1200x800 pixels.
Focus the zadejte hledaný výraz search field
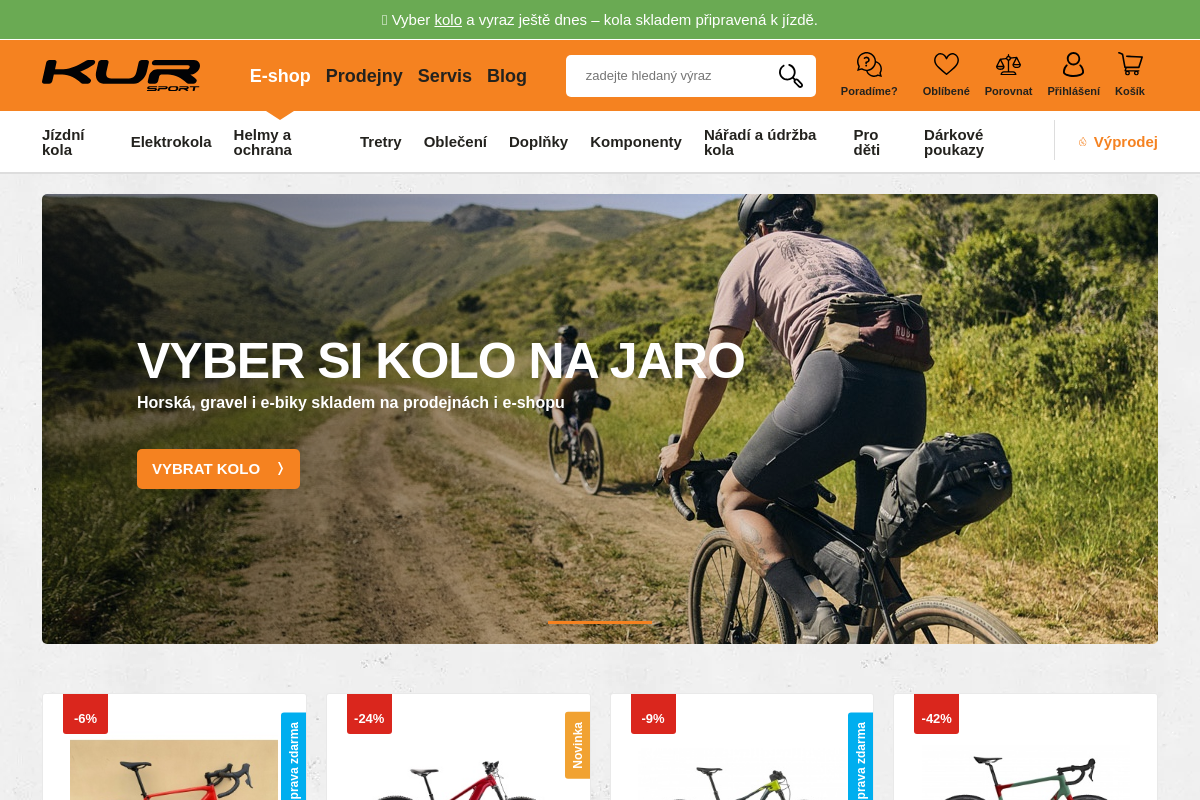click(x=670, y=76)
